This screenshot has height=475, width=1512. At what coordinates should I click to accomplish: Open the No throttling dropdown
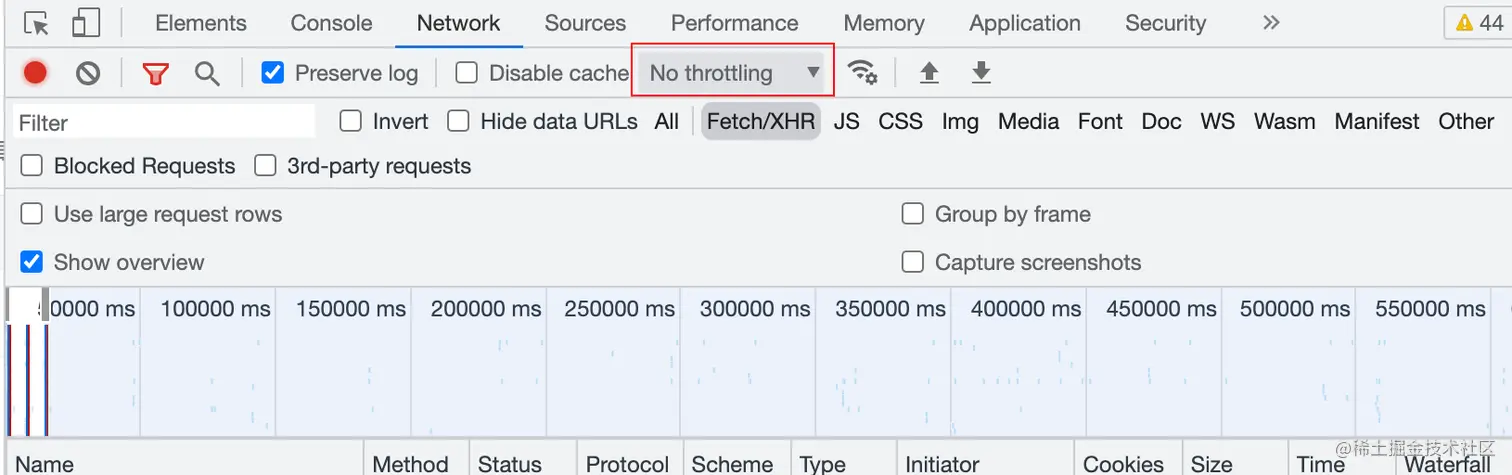click(x=733, y=73)
